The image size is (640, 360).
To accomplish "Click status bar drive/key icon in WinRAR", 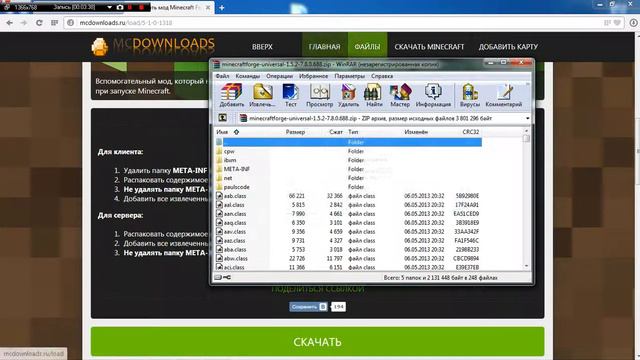I will 223,277.
